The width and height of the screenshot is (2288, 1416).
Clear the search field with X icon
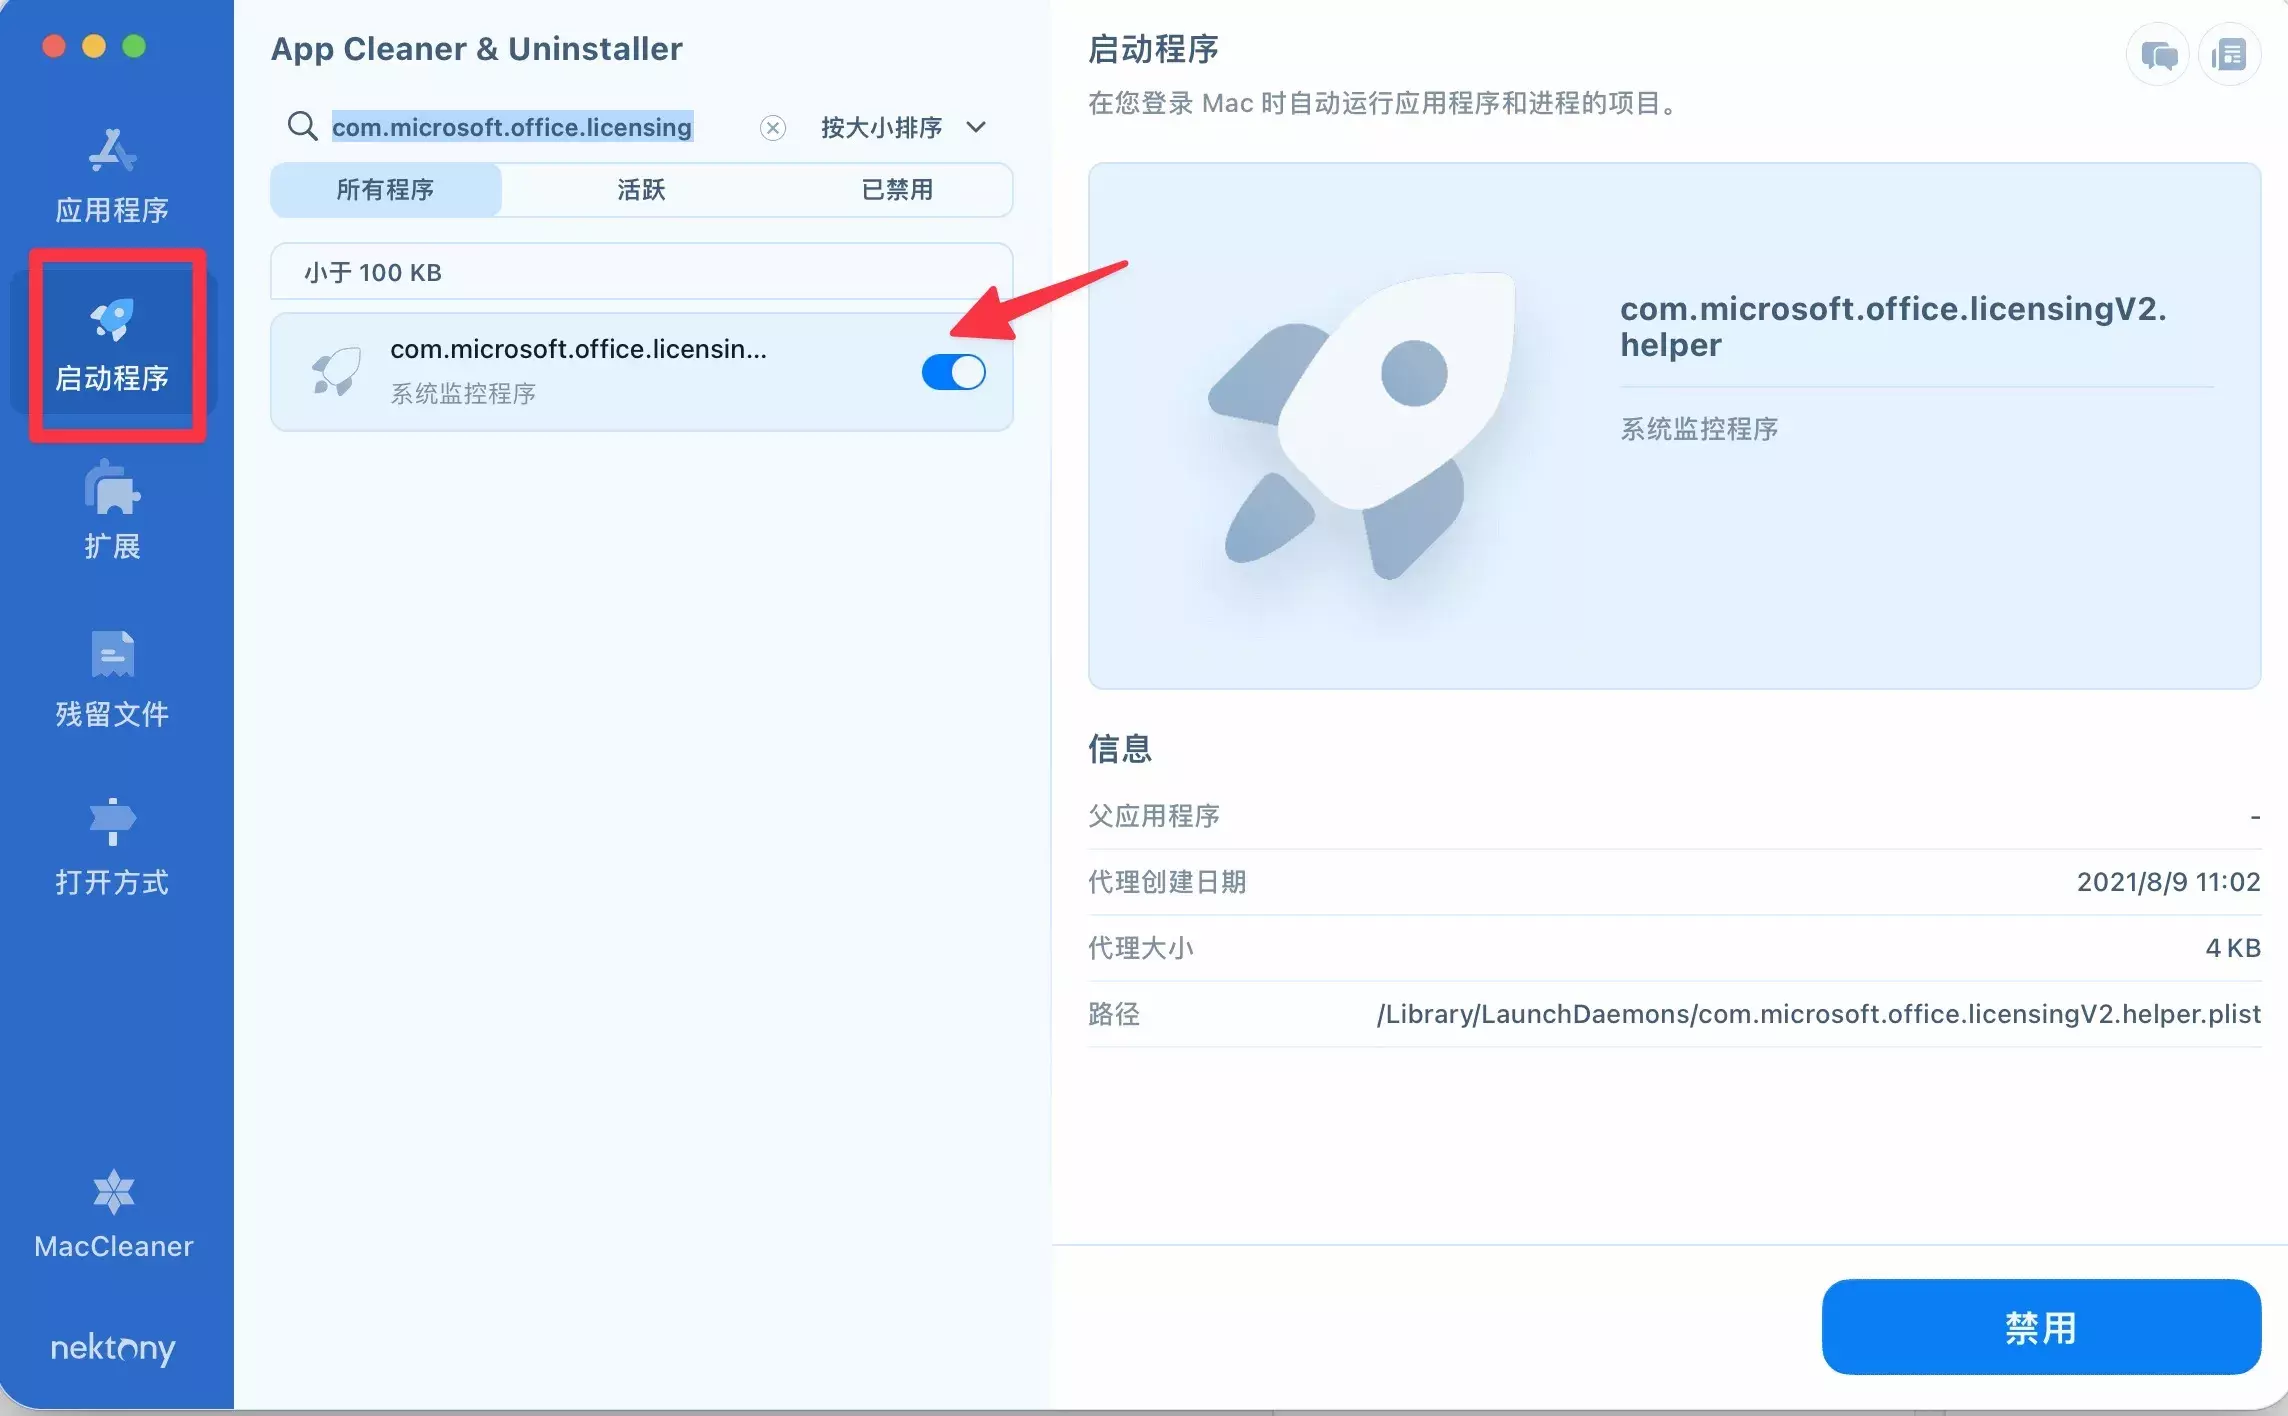(x=772, y=128)
